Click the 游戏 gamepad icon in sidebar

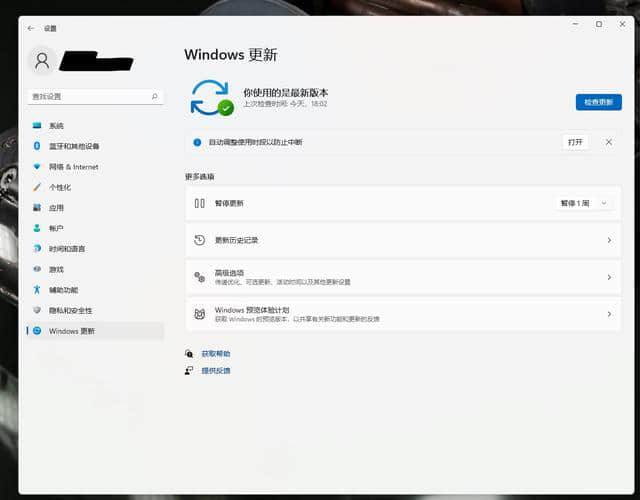(37, 269)
